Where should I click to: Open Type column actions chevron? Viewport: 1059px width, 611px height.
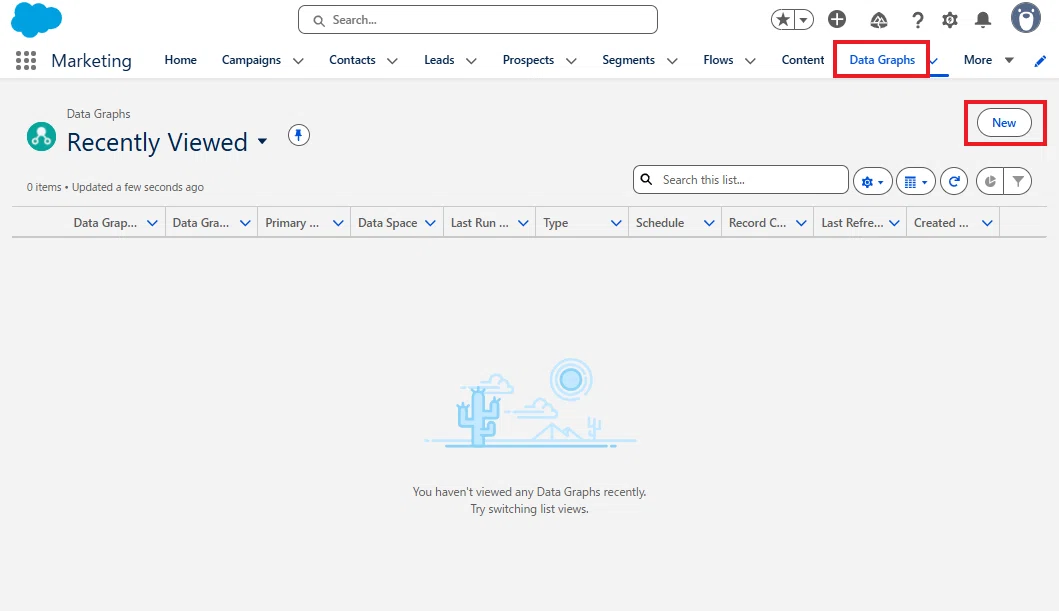pos(616,223)
